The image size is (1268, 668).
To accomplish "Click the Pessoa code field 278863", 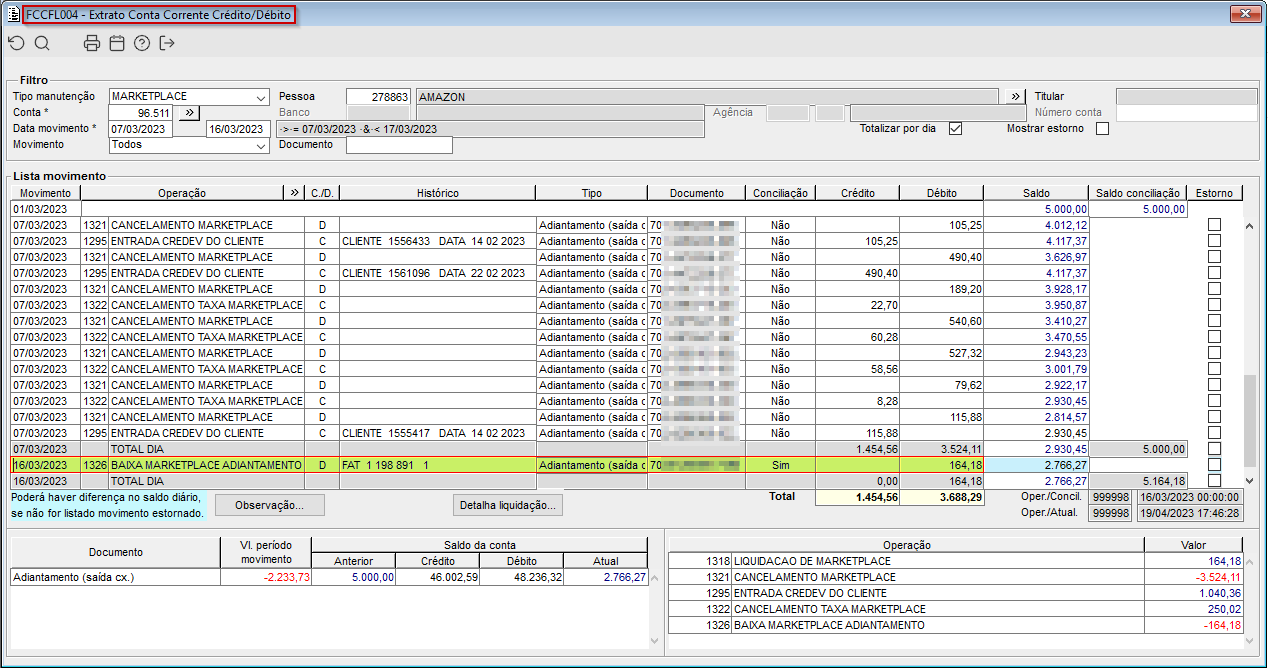I will (x=378, y=97).
